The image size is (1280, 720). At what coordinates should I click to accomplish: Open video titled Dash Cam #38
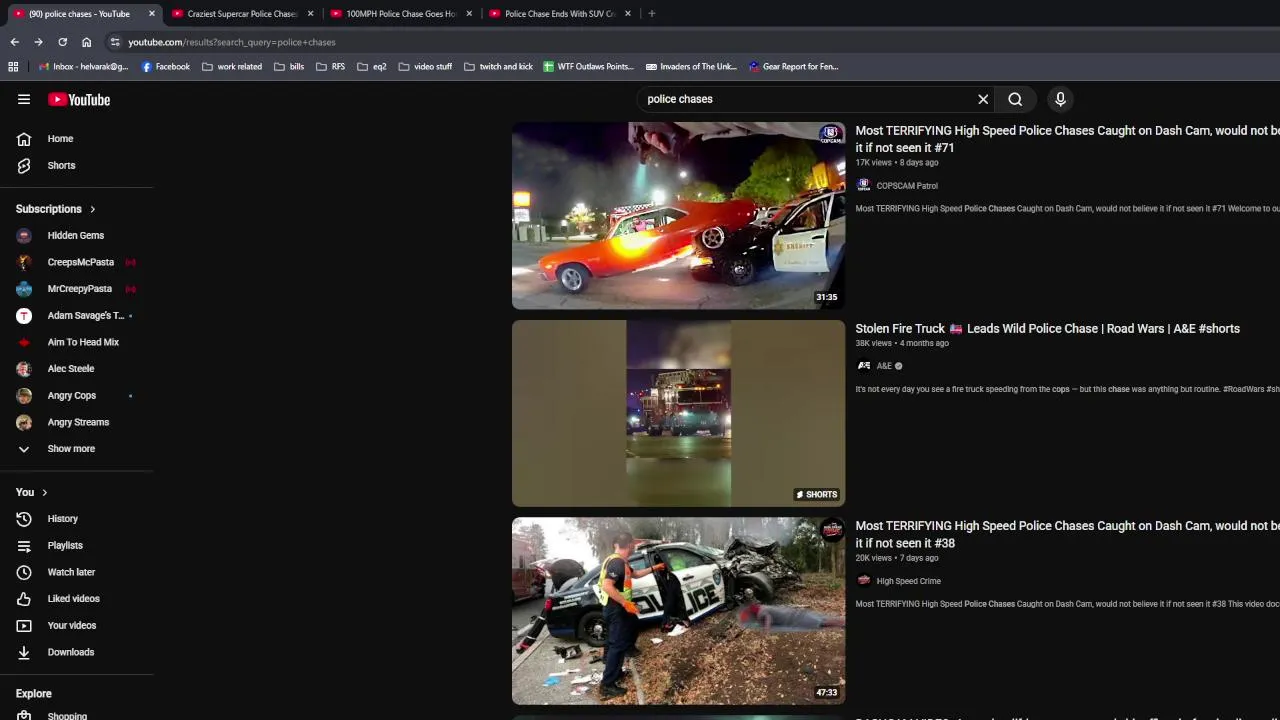[1067, 534]
